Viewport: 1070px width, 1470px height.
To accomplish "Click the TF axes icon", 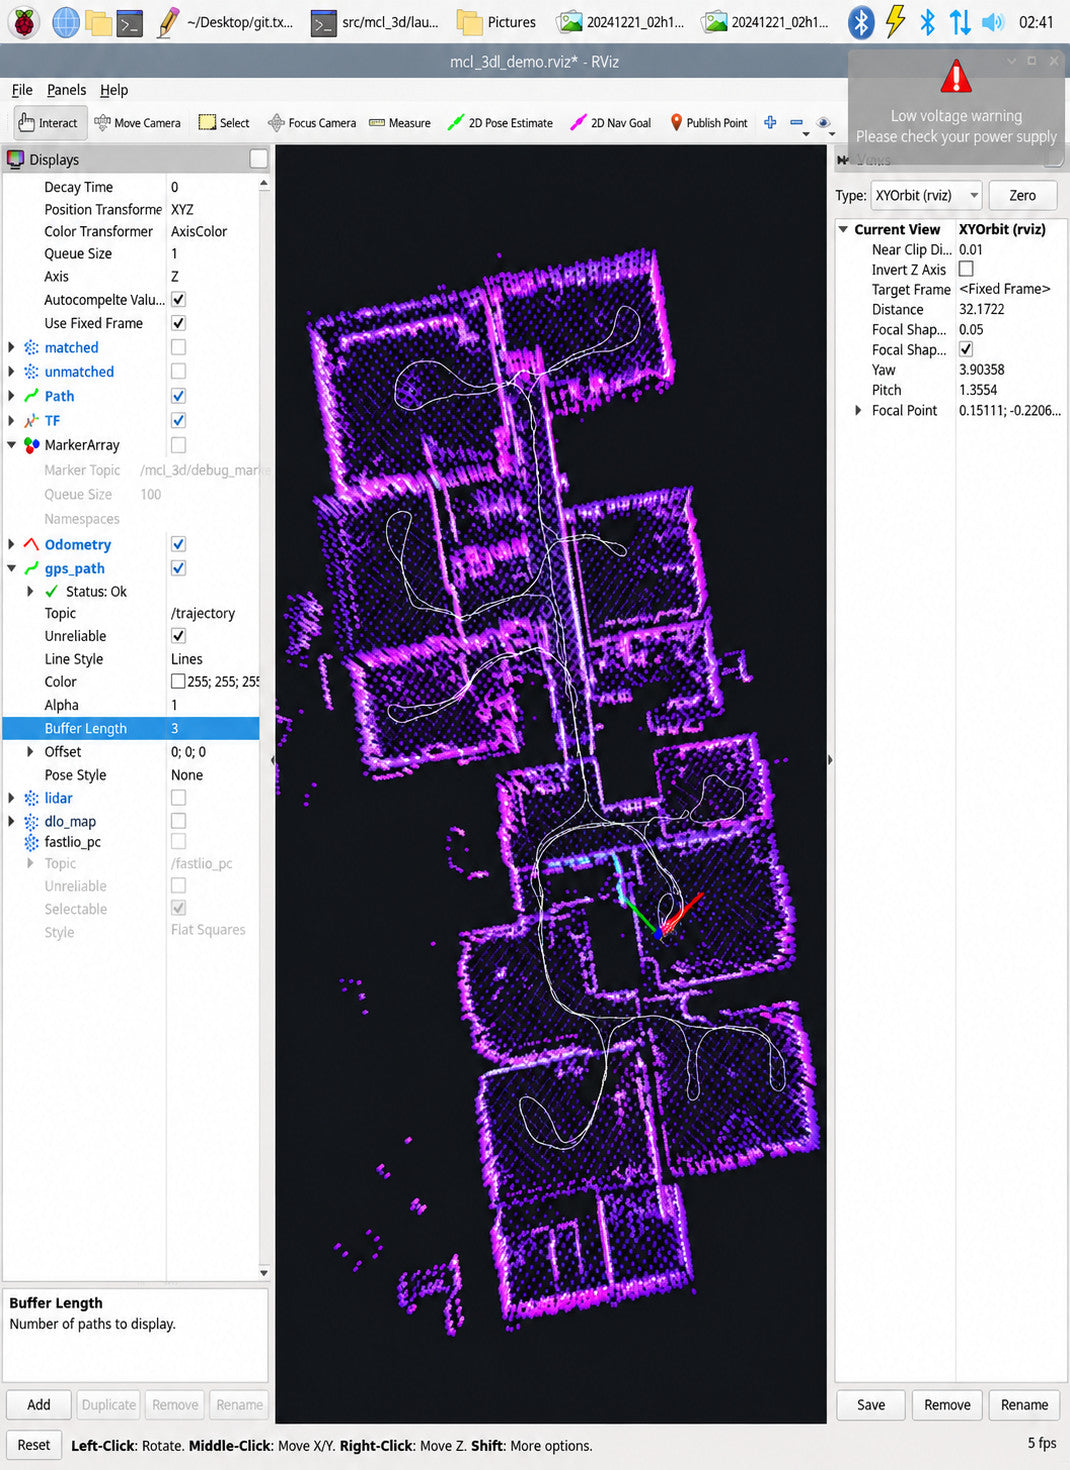I will tap(31, 421).
